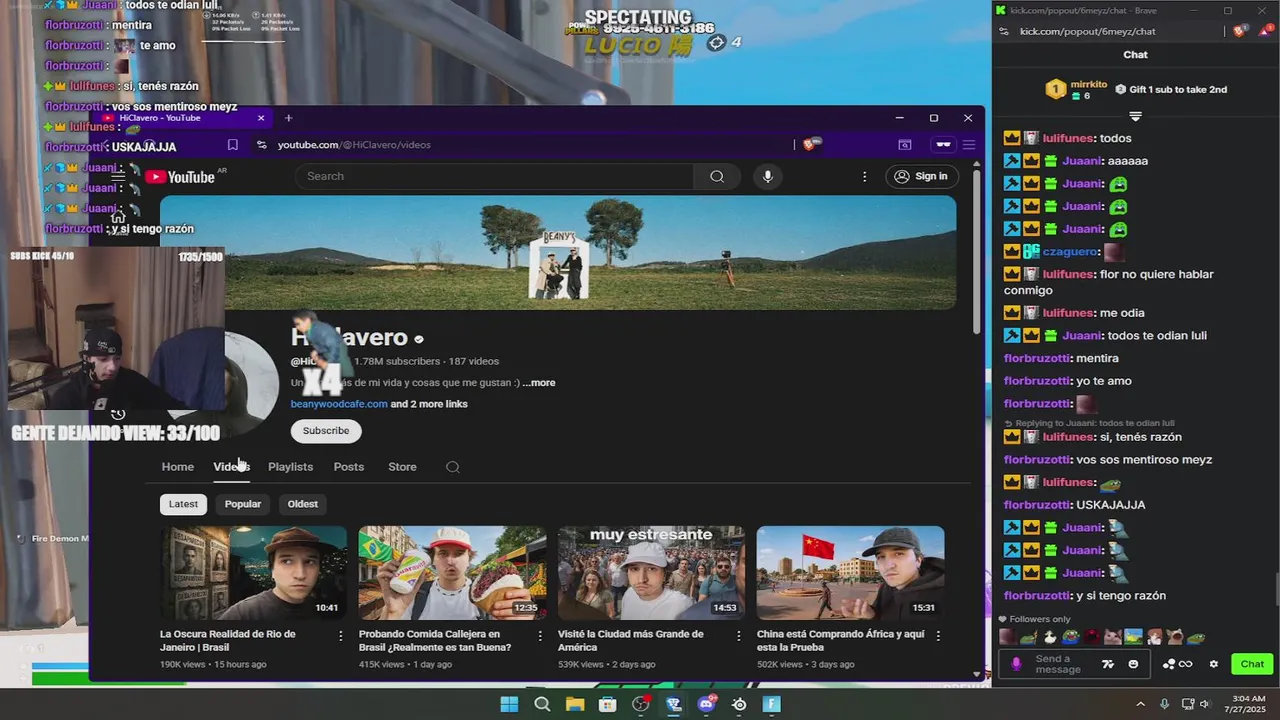Activate YouTube voice search microphone
Viewport: 1280px width, 720px height.
click(x=767, y=176)
